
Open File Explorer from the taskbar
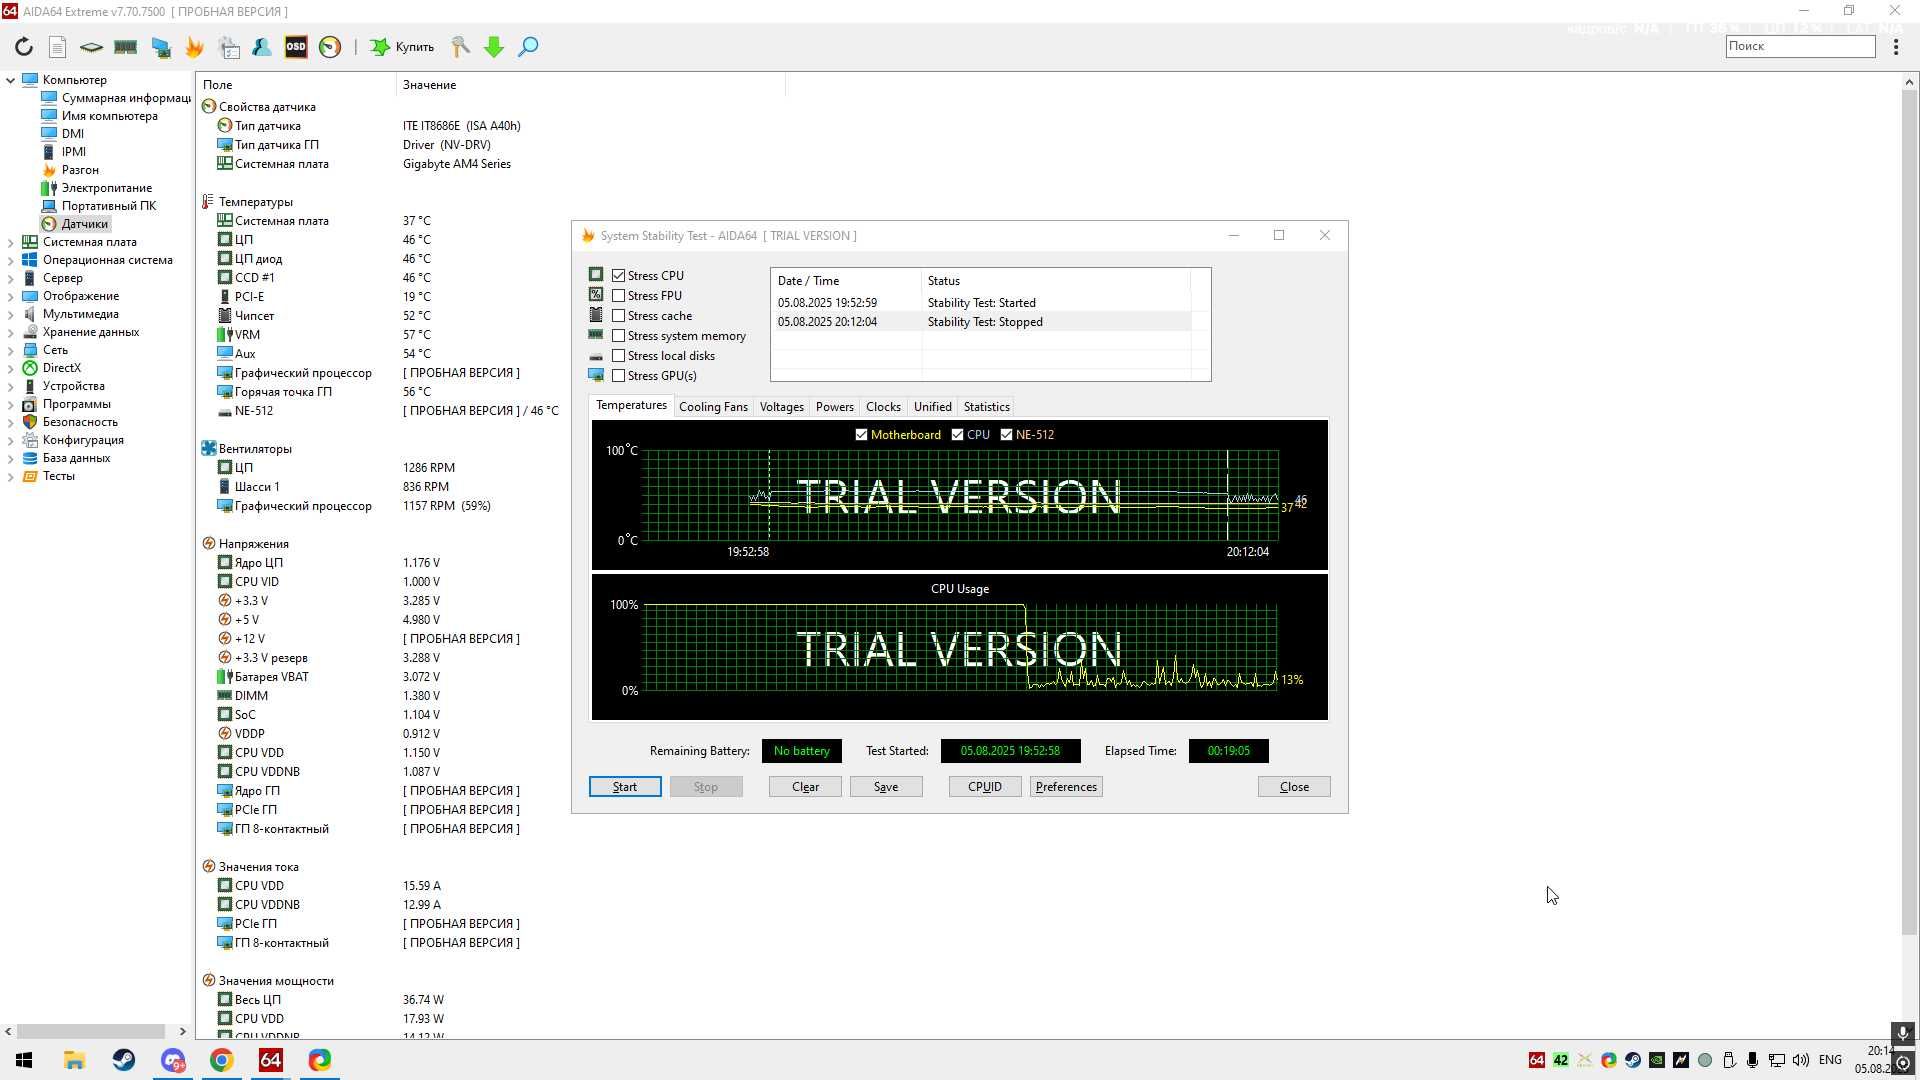click(x=74, y=1060)
